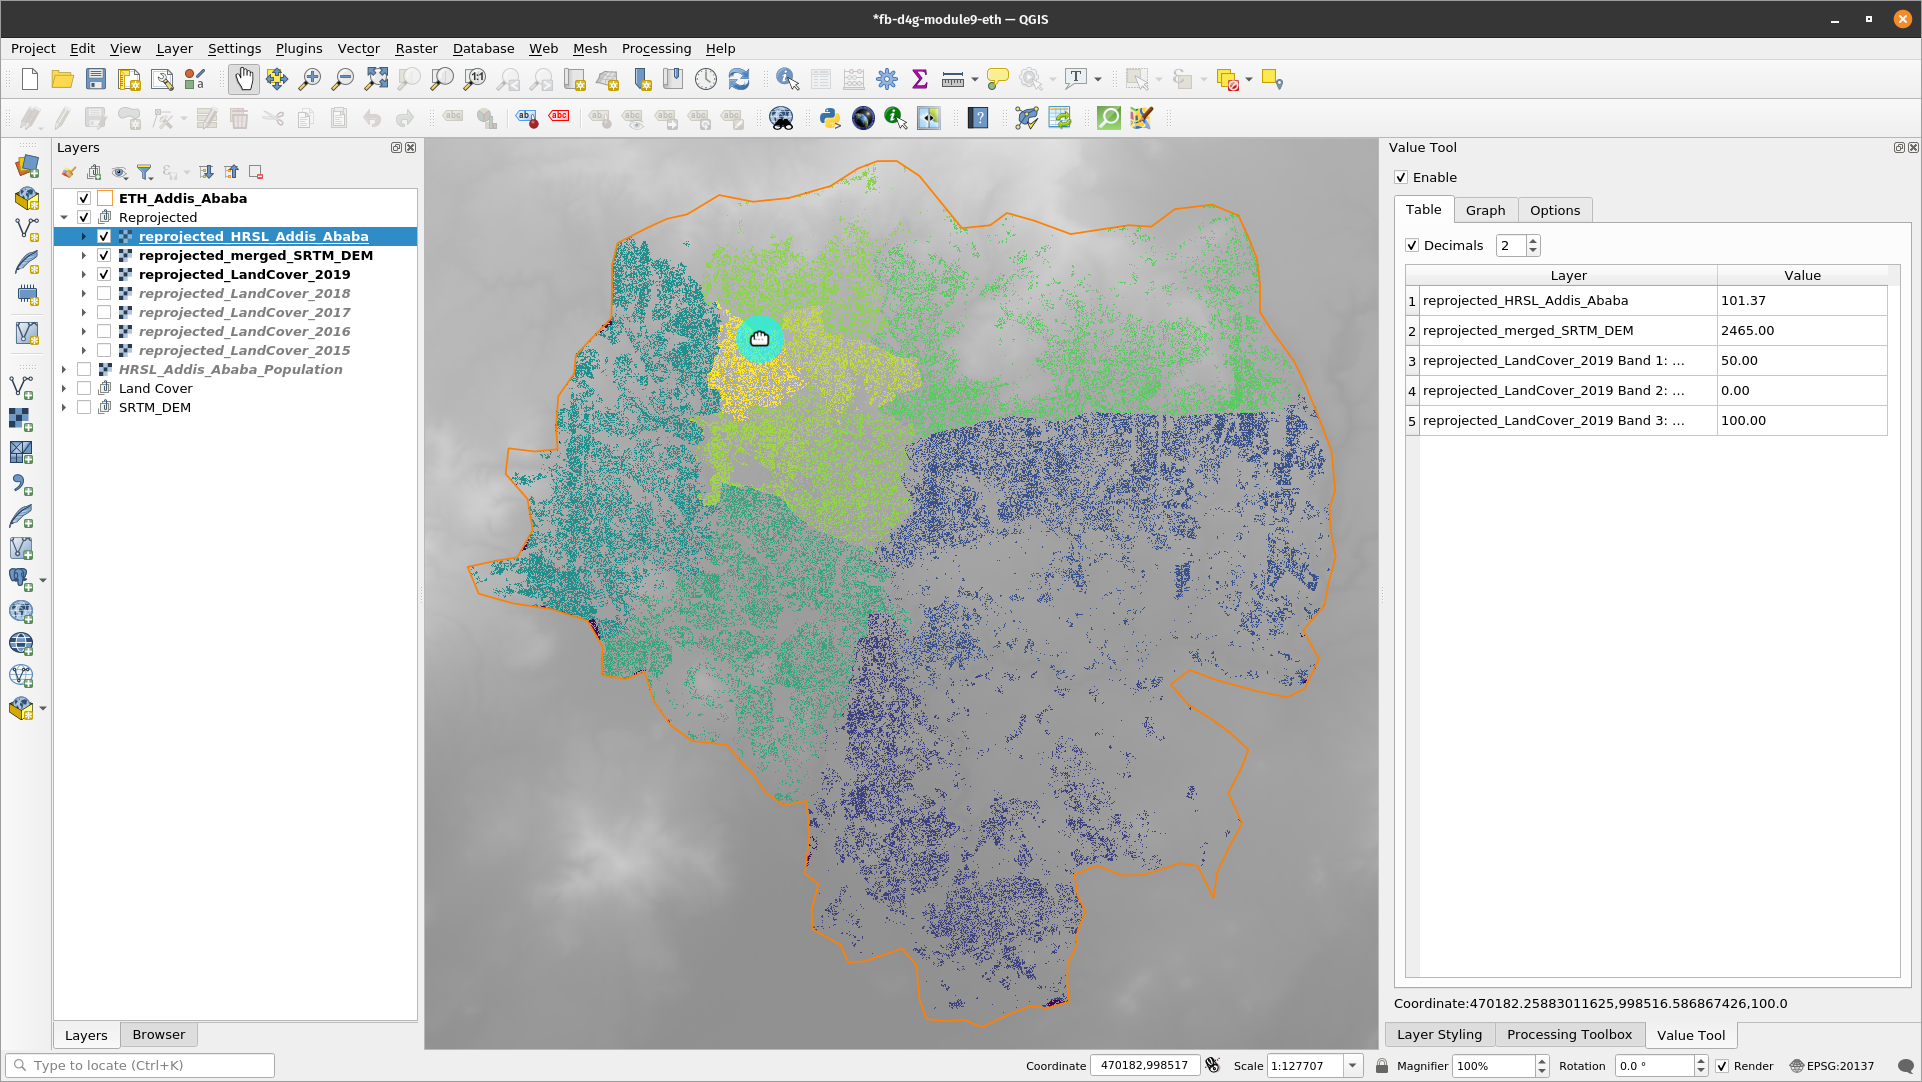Show the HRSL_Addis_Ababa_Population layer
The width and height of the screenshot is (1922, 1082).
point(84,369)
